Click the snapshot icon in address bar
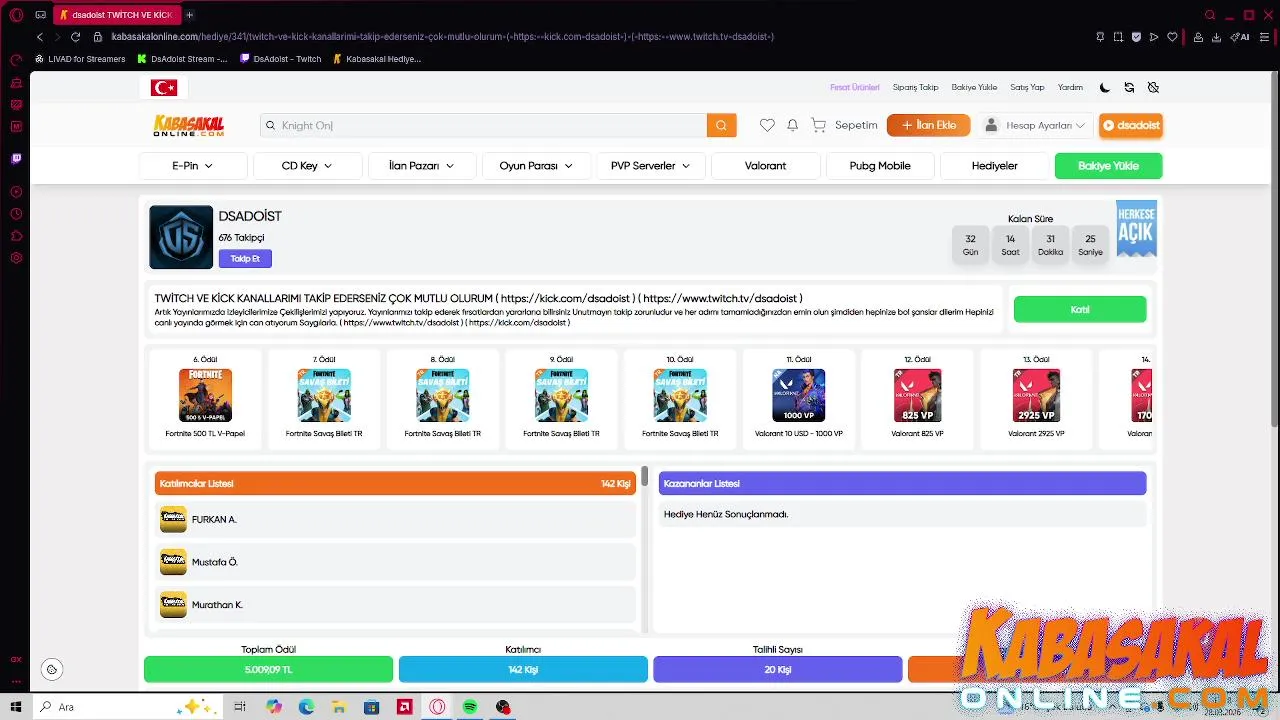This screenshot has height=720, width=1280. [1118, 37]
